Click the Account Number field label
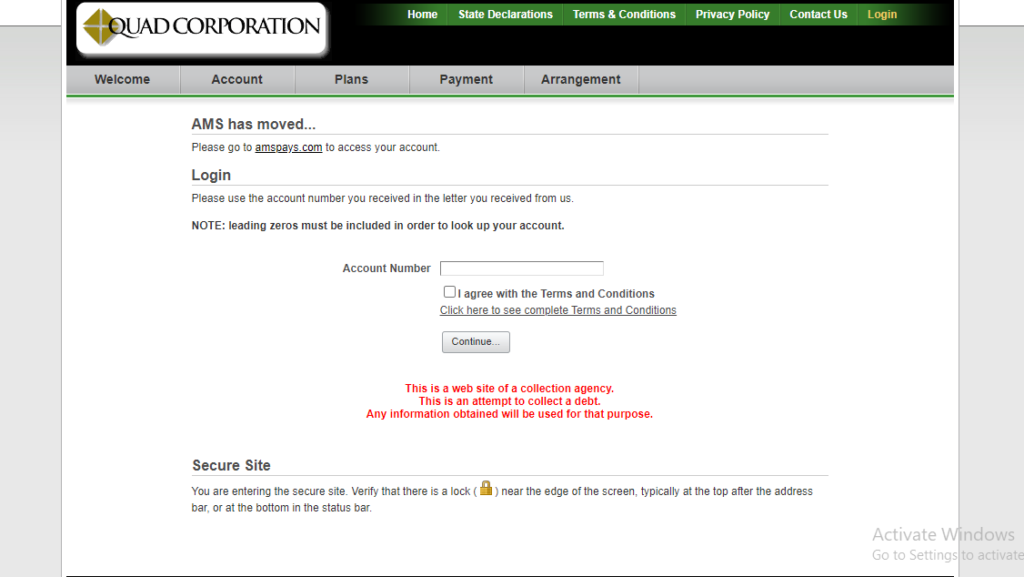 tap(386, 269)
